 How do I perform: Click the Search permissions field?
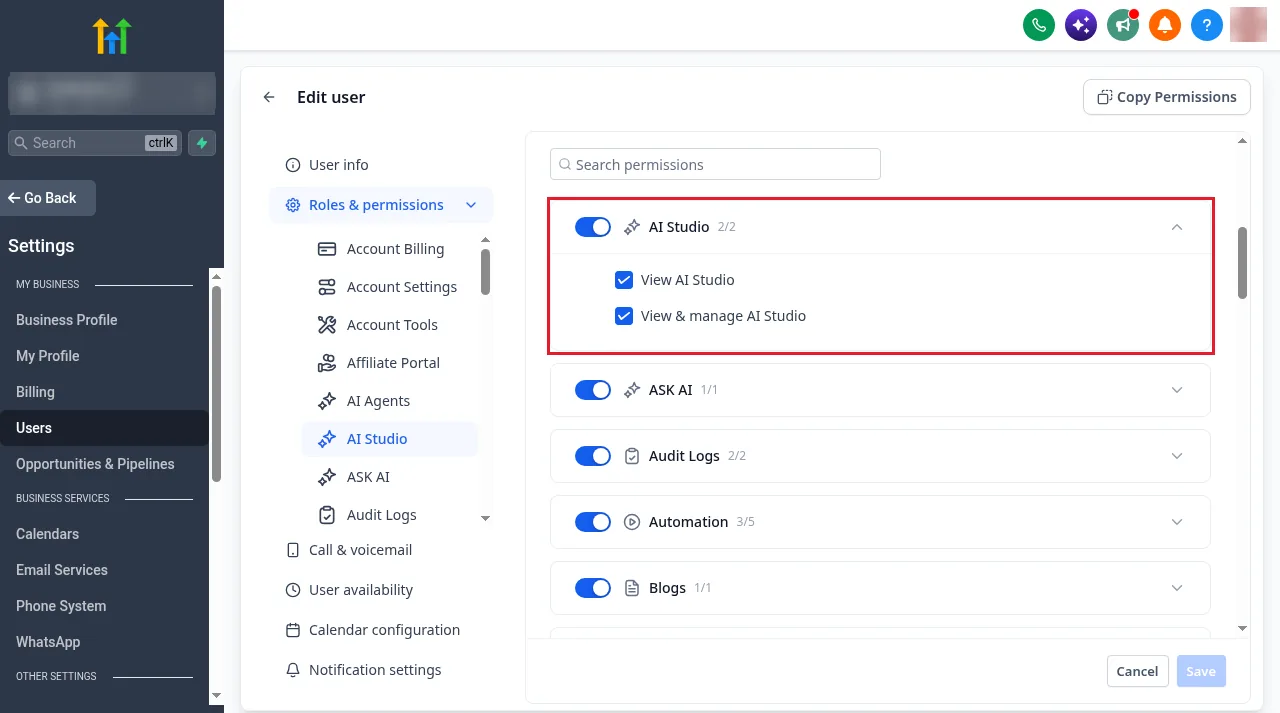[x=715, y=164]
